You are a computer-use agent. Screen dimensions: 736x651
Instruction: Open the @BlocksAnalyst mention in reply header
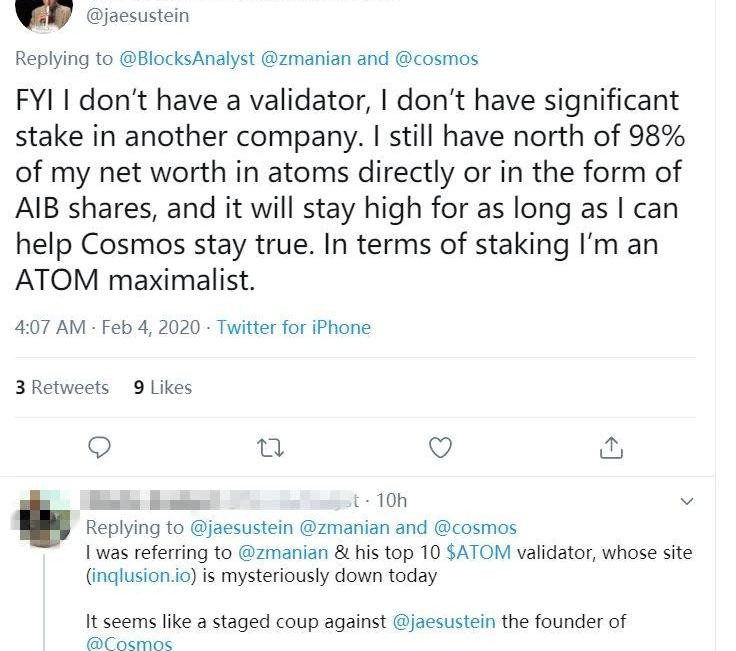tap(187, 59)
